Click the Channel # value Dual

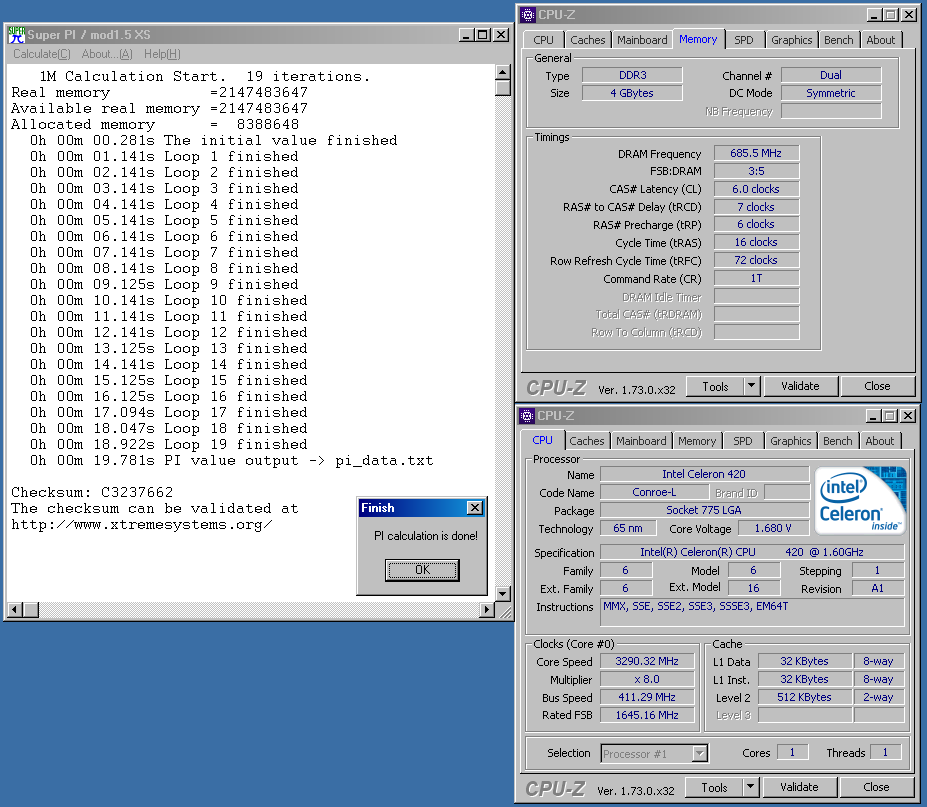pyautogui.click(x=831, y=75)
